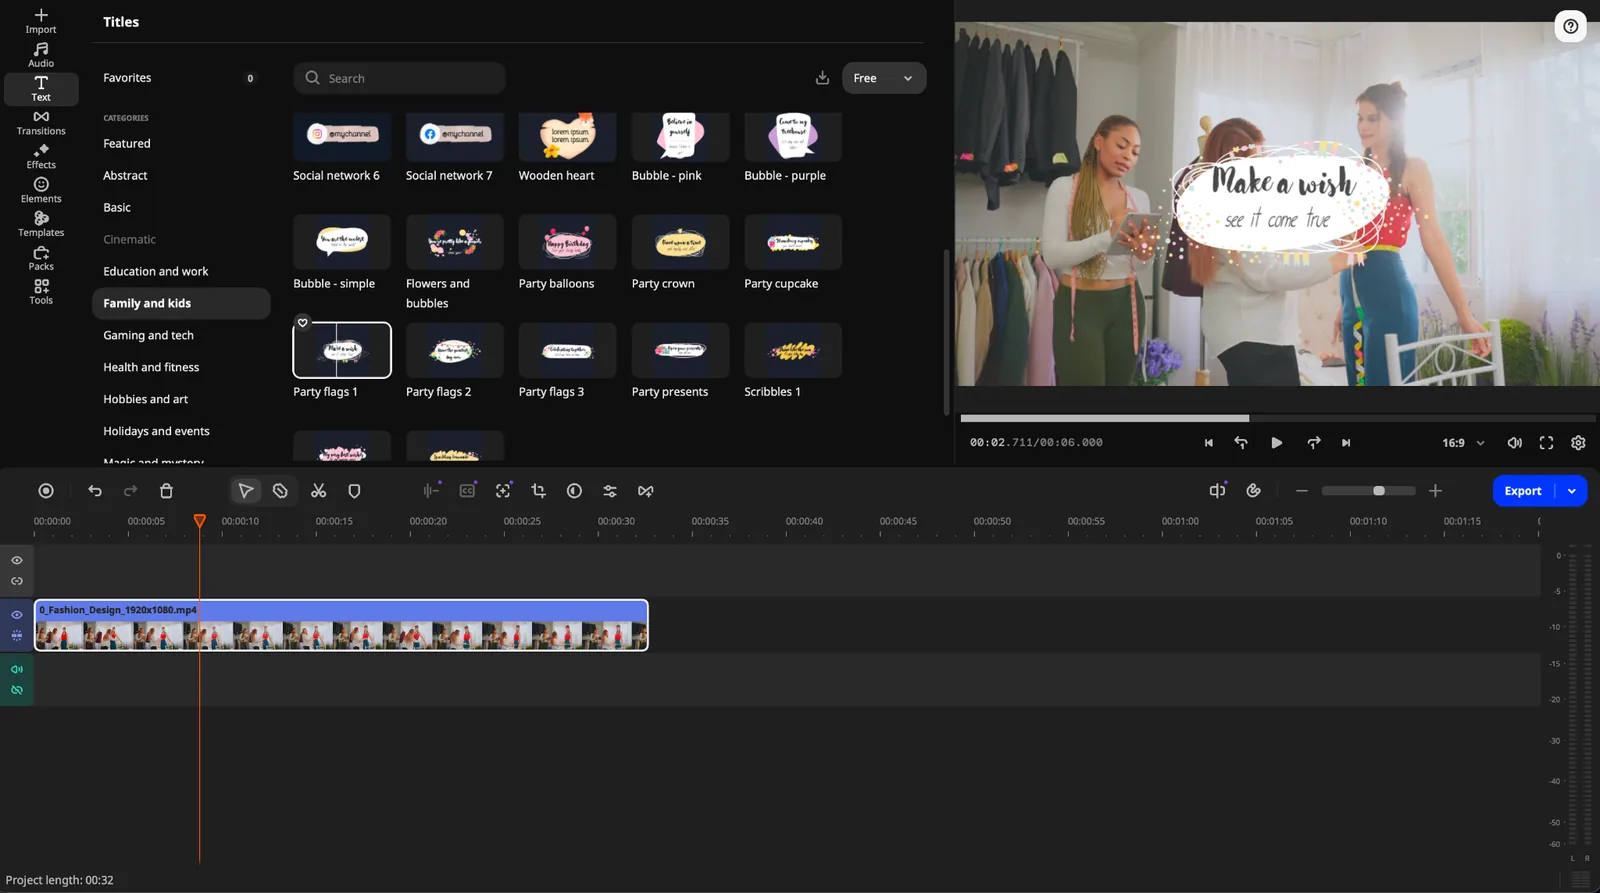Mute the audio track
1600x893 pixels.
(17, 669)
